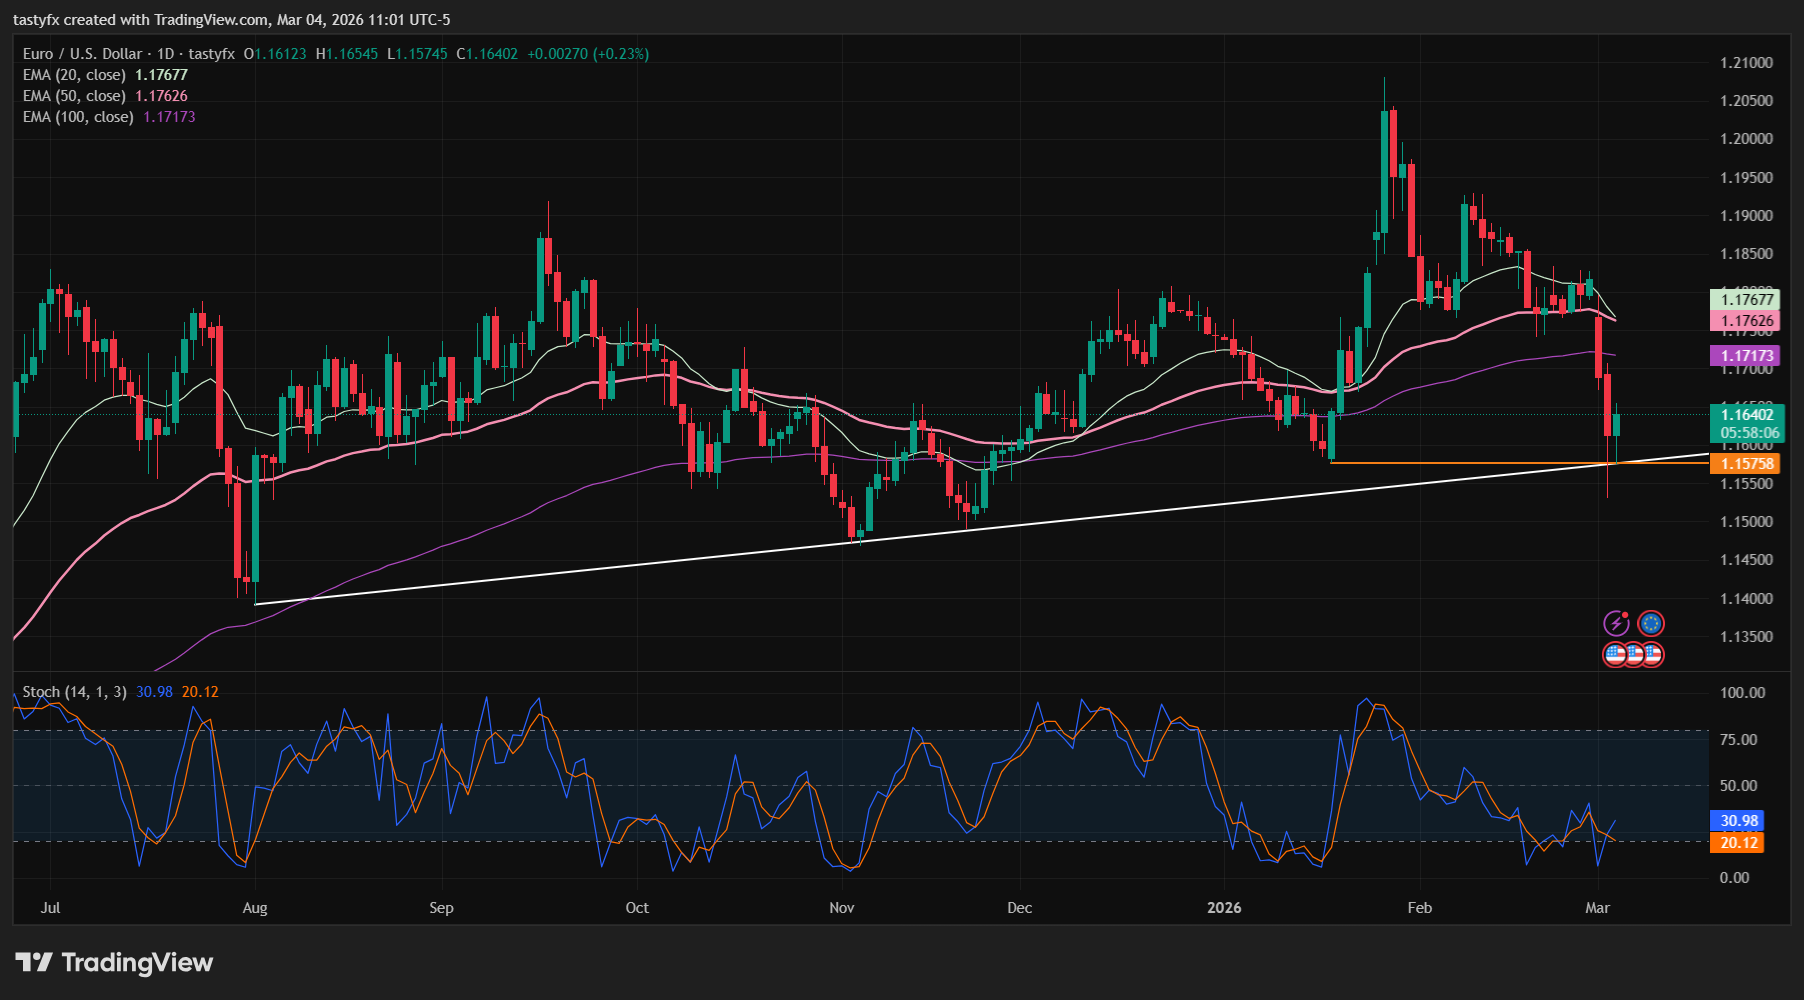The height and width of the screenshot is (1000, 1804).
Task: Hide the EMA (50, close) indicator
Action: pyautogui.click(x=73, y=95)
